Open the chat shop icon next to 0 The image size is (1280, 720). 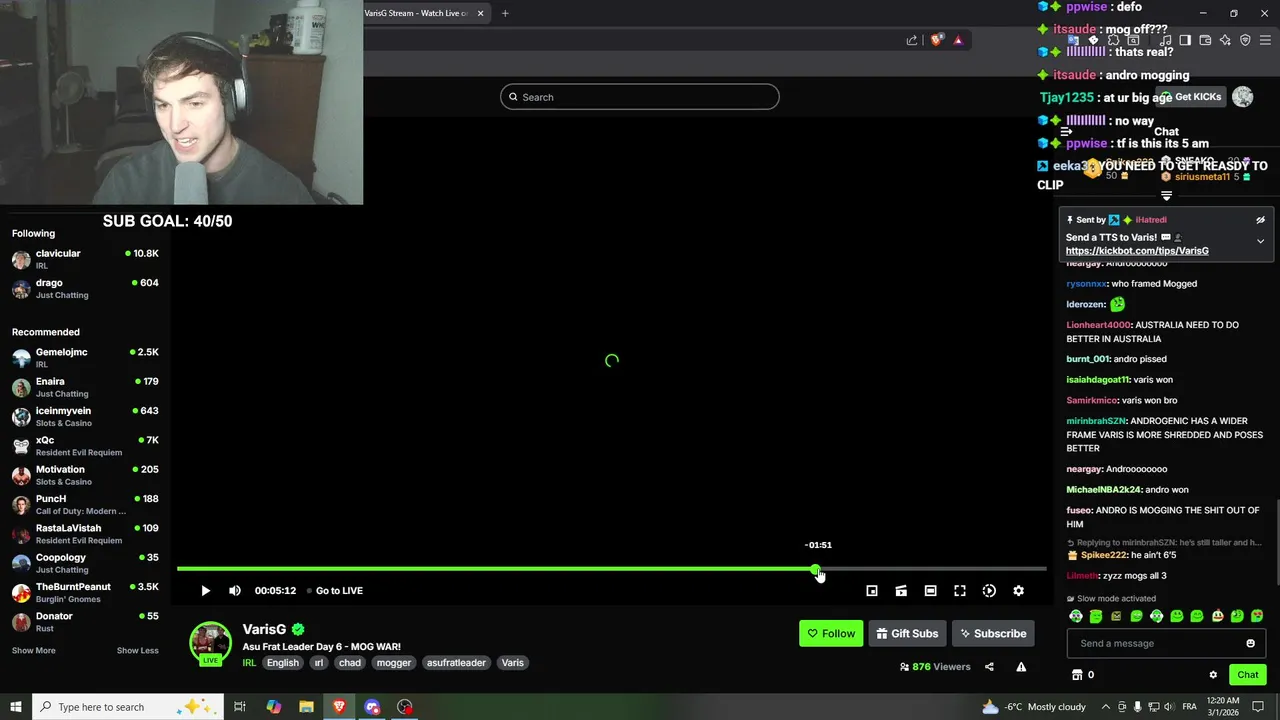1077,675
